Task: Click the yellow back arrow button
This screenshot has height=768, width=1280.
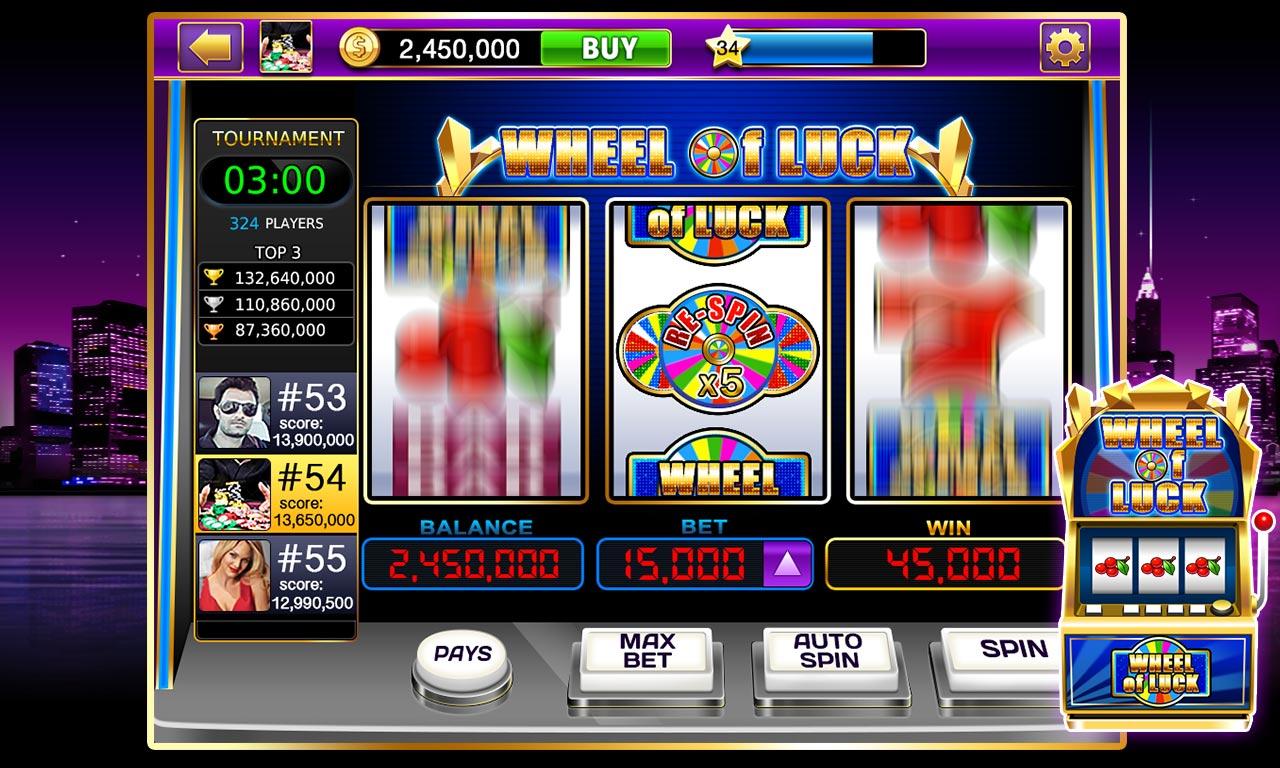Action: 210,47
